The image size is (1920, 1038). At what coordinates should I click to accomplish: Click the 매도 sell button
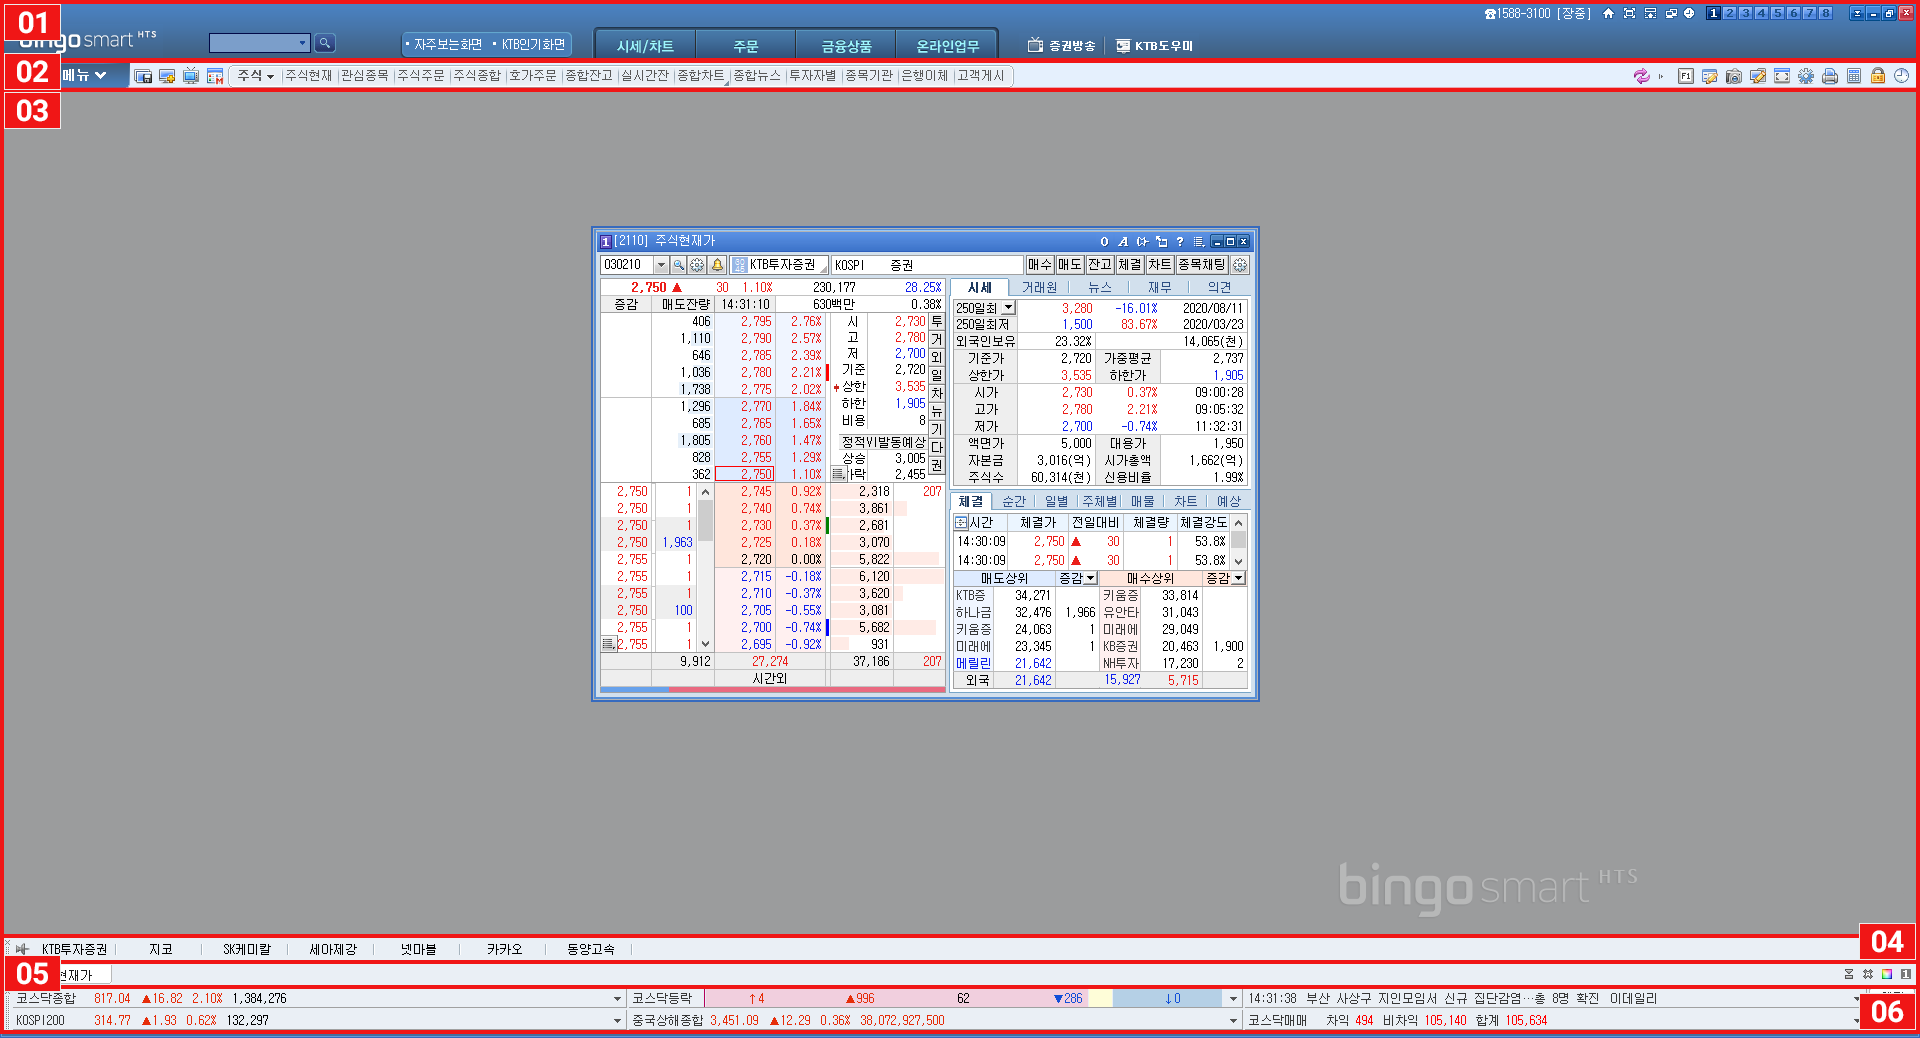pos(1070,265)
